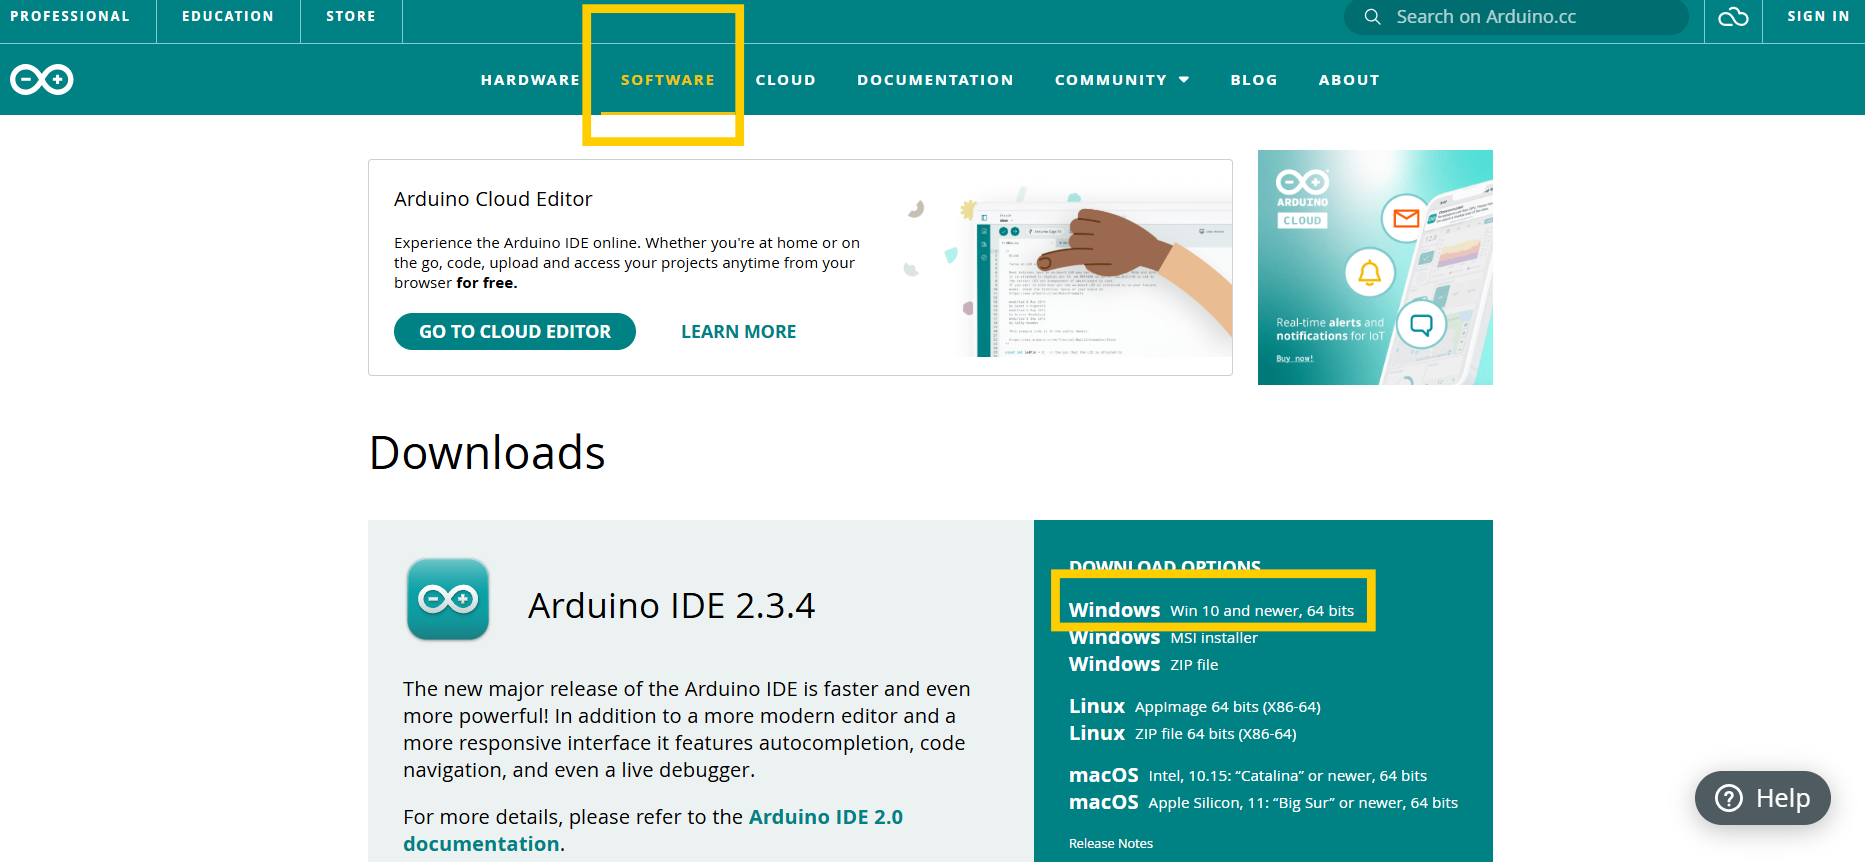Click the Downloads heading

click(x=487, y=453)
